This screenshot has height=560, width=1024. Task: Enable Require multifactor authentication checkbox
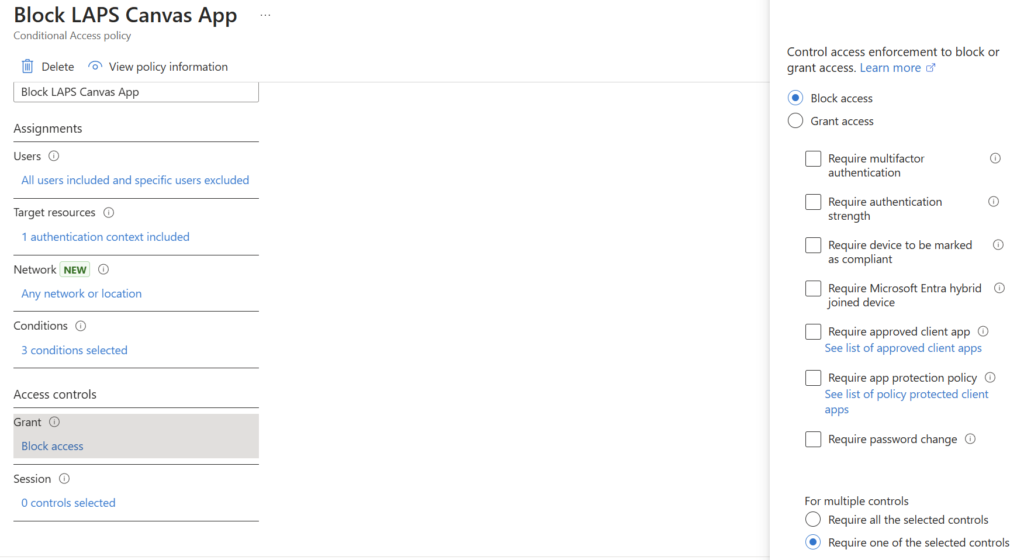point(813,159)
